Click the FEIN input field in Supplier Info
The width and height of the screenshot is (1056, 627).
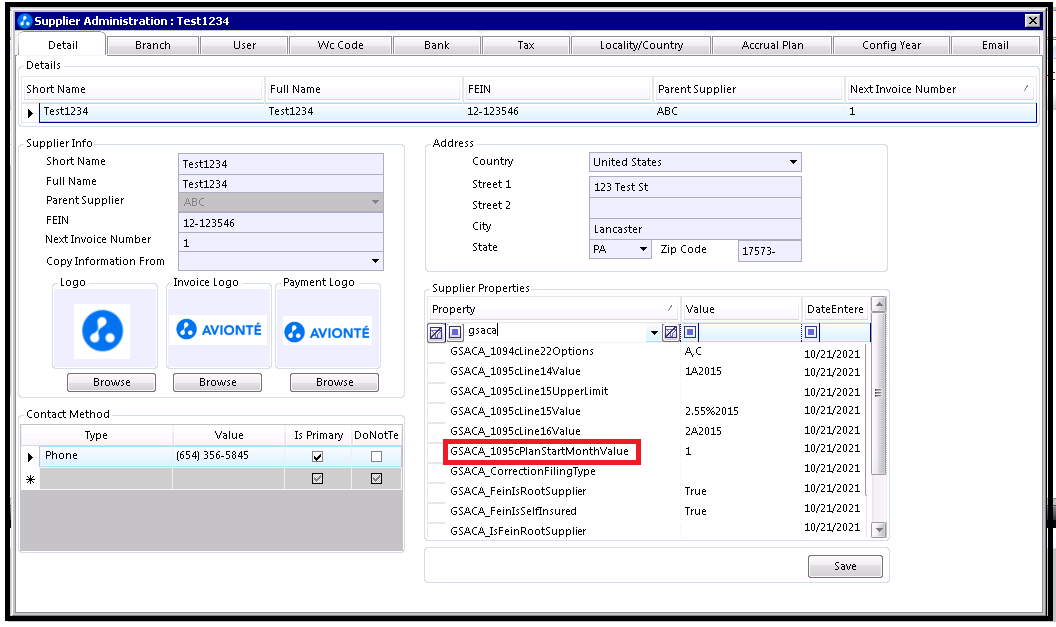pos(281,223)
